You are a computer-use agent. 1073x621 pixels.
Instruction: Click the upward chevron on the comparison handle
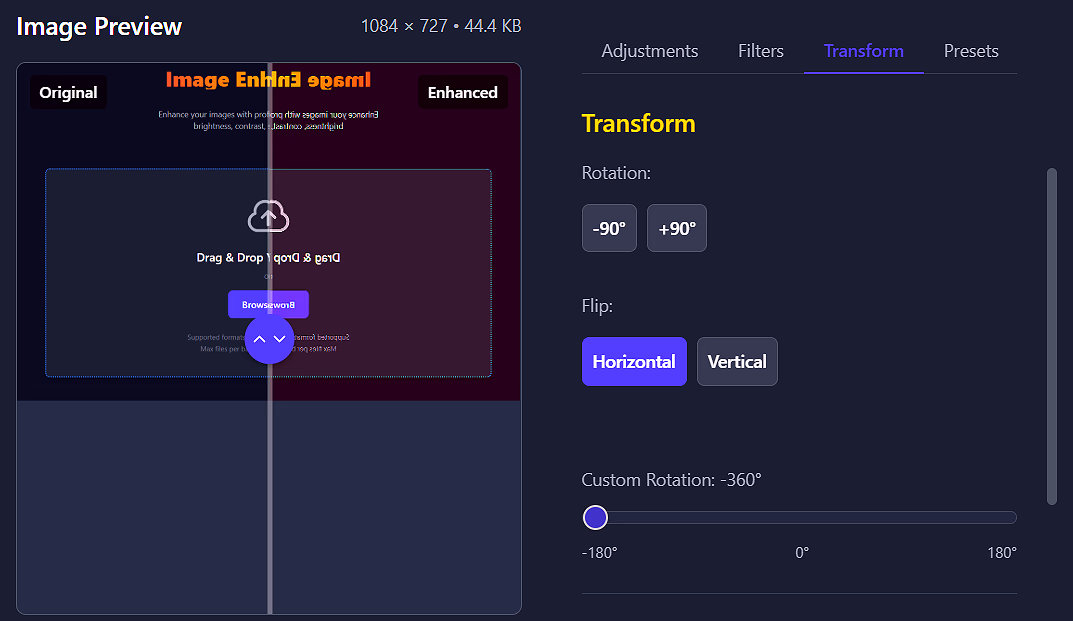pyautogui.click(x=258, y=339)
